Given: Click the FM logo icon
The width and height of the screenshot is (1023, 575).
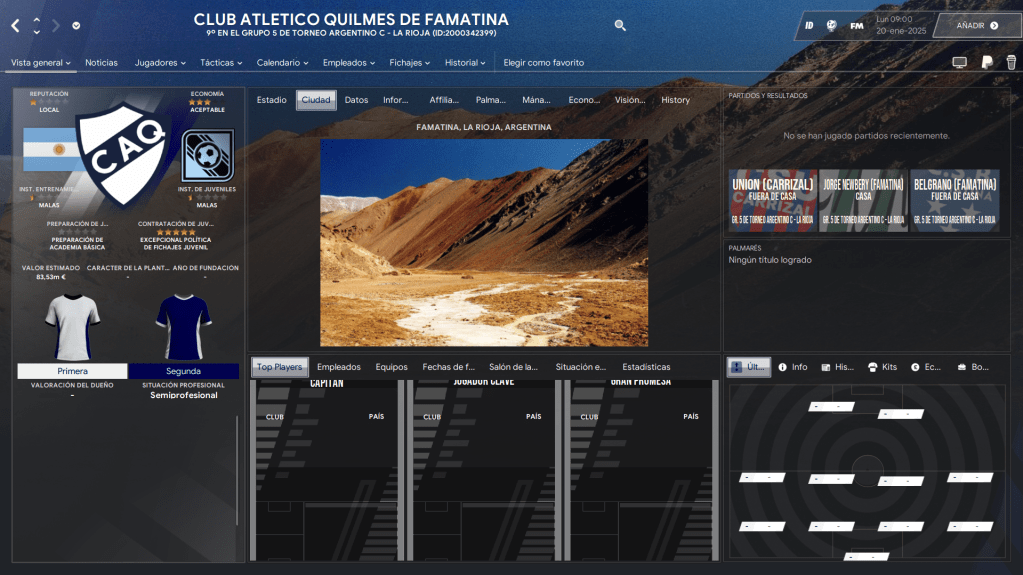Looking at the screenshot, I should [x=857, y=25].
